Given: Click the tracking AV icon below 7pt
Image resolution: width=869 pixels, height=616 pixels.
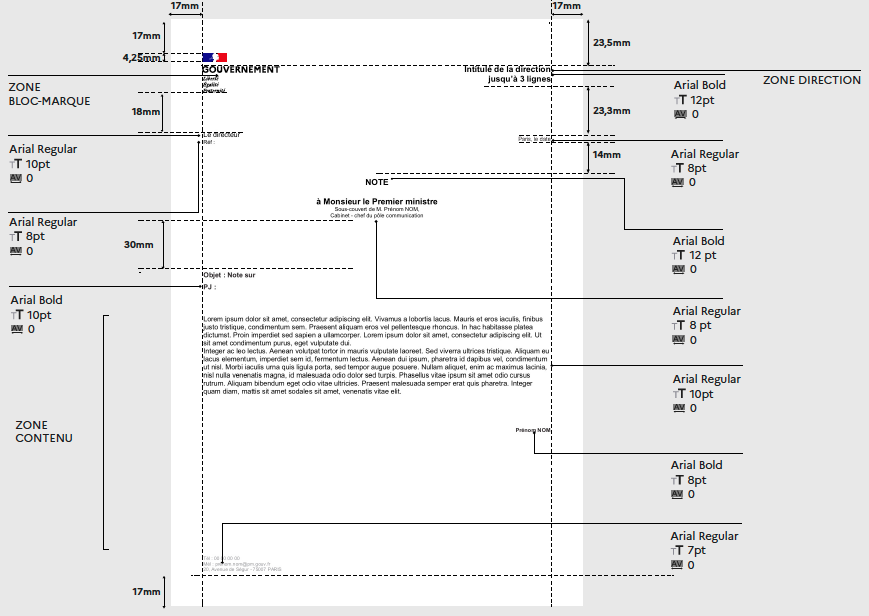Looking at the screenshot, I should (x=677, y=564).
